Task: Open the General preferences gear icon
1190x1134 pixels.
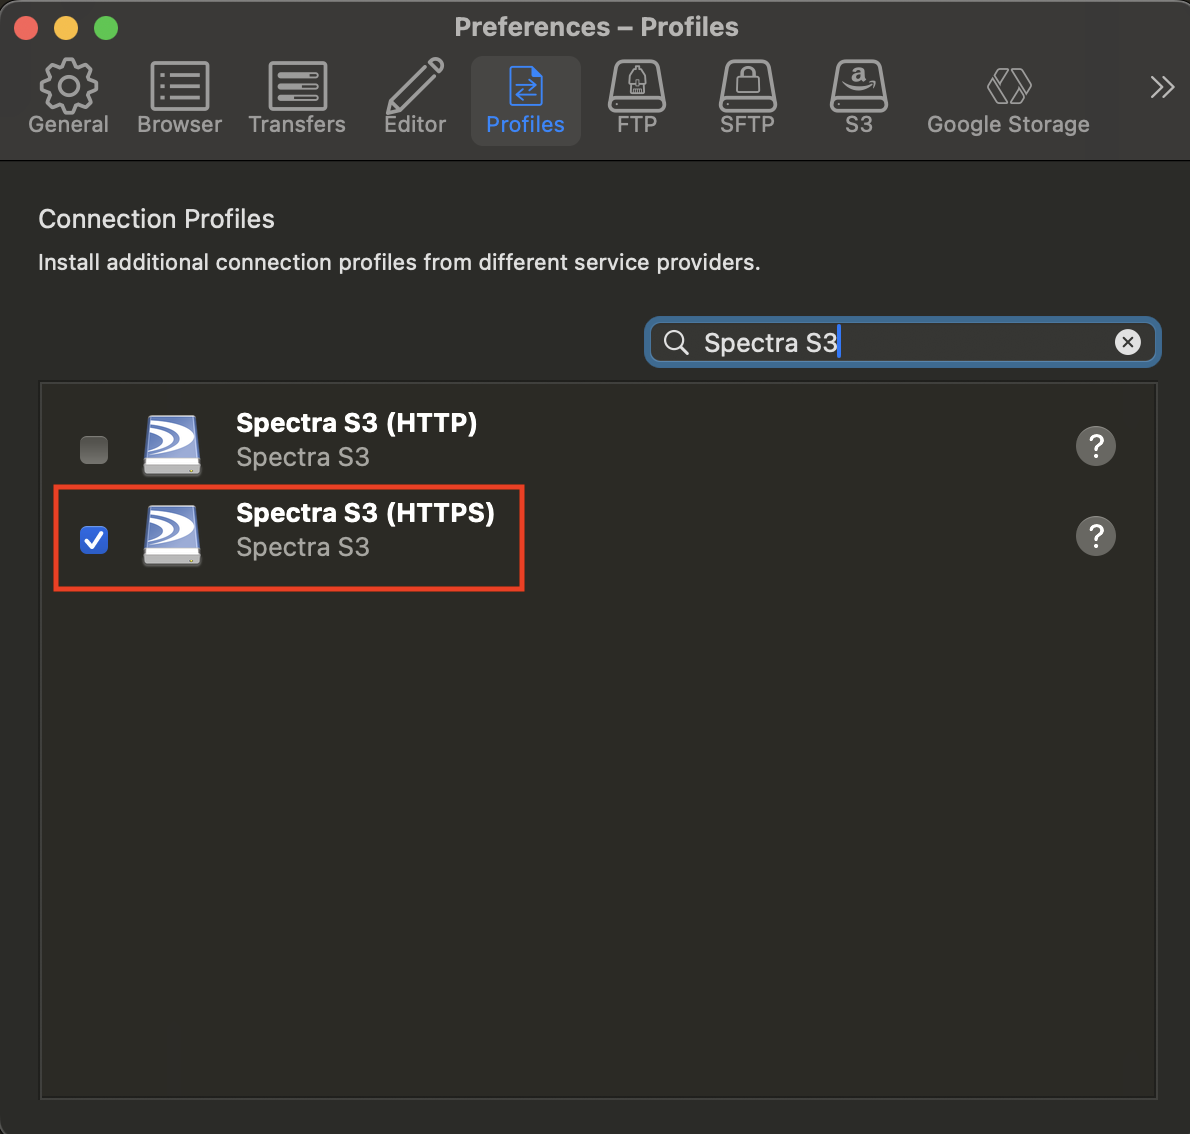Action: [68, 98]
